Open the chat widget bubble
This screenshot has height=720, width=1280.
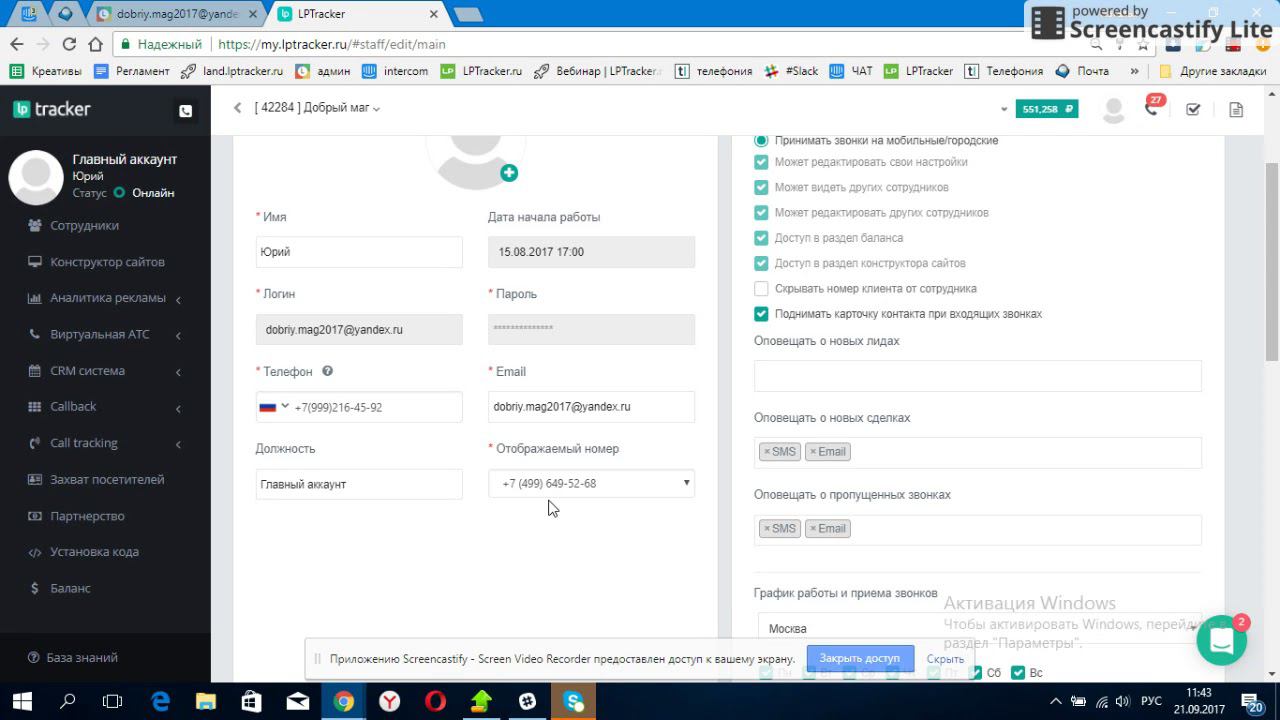click(x=1221, y=642)
